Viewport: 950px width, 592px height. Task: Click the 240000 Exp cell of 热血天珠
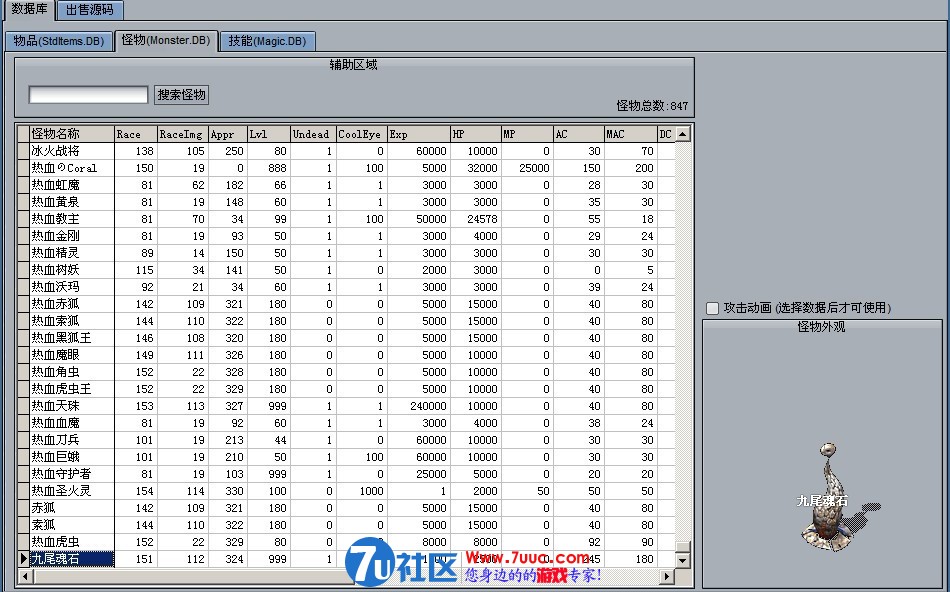(419, 406)
